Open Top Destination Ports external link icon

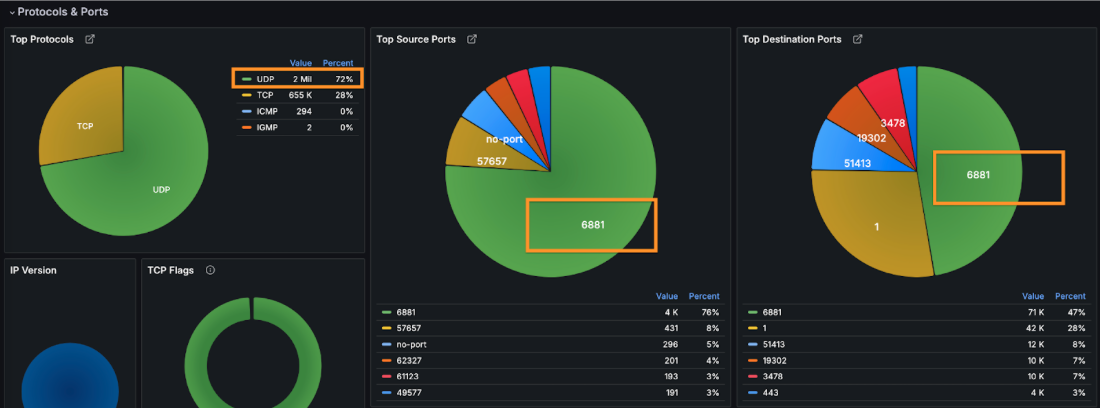tap(858, 40)
